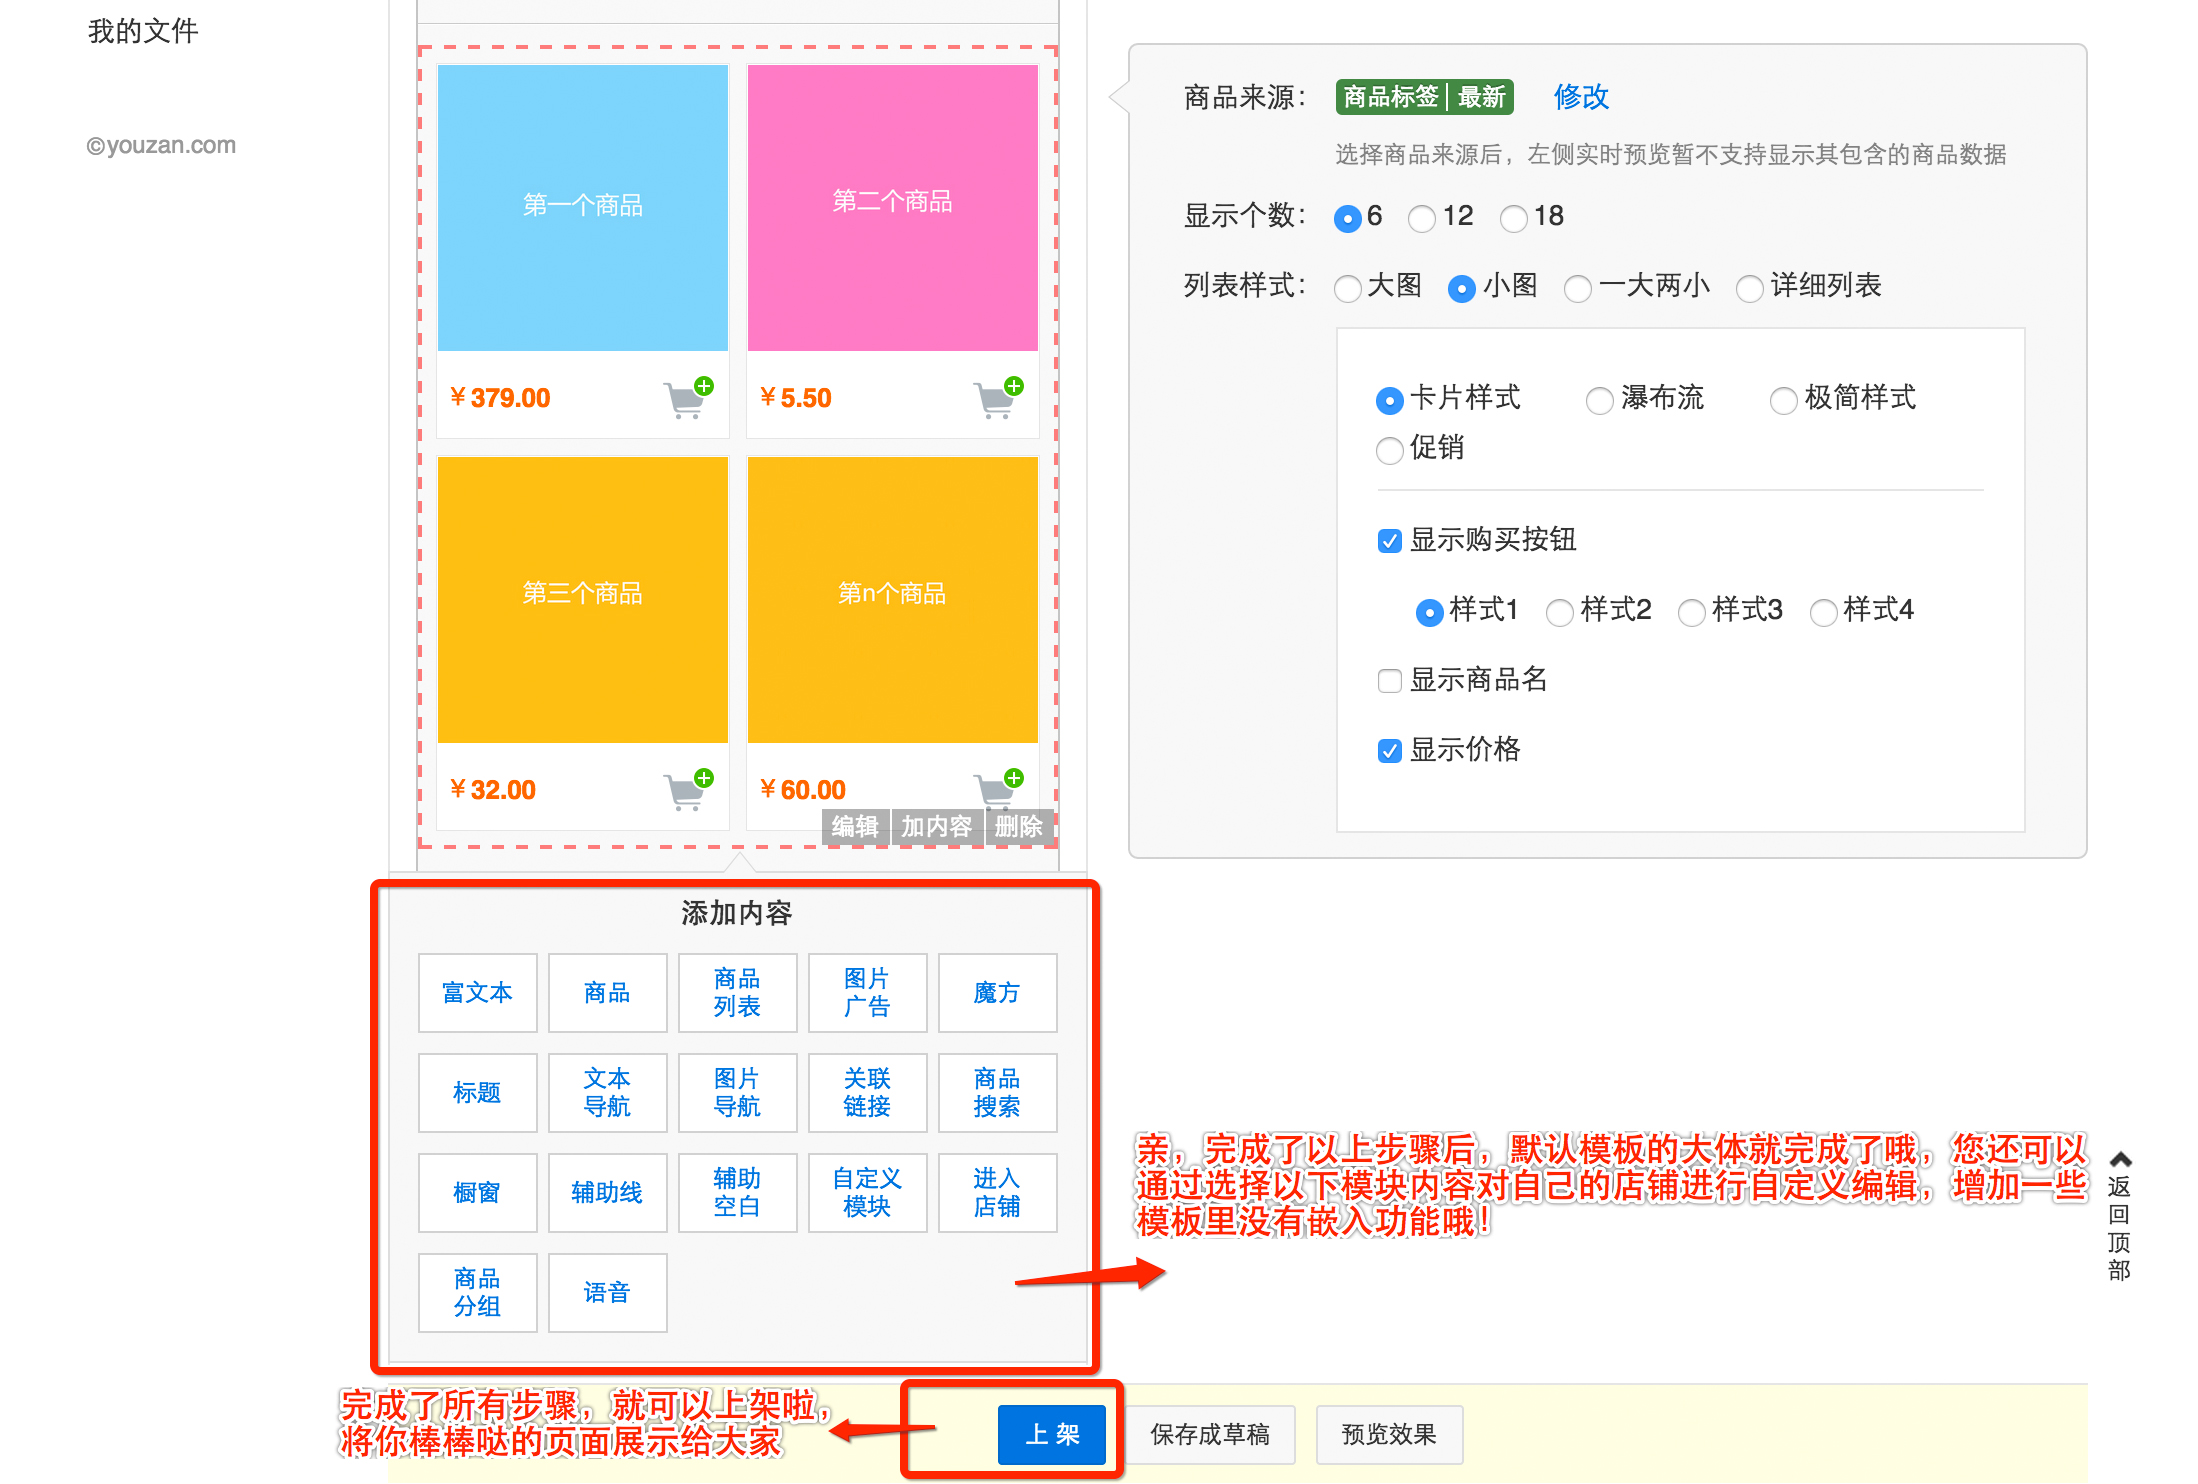Select buy button 样式4
This screenshot has width=2198, height=1484.
1823,611
